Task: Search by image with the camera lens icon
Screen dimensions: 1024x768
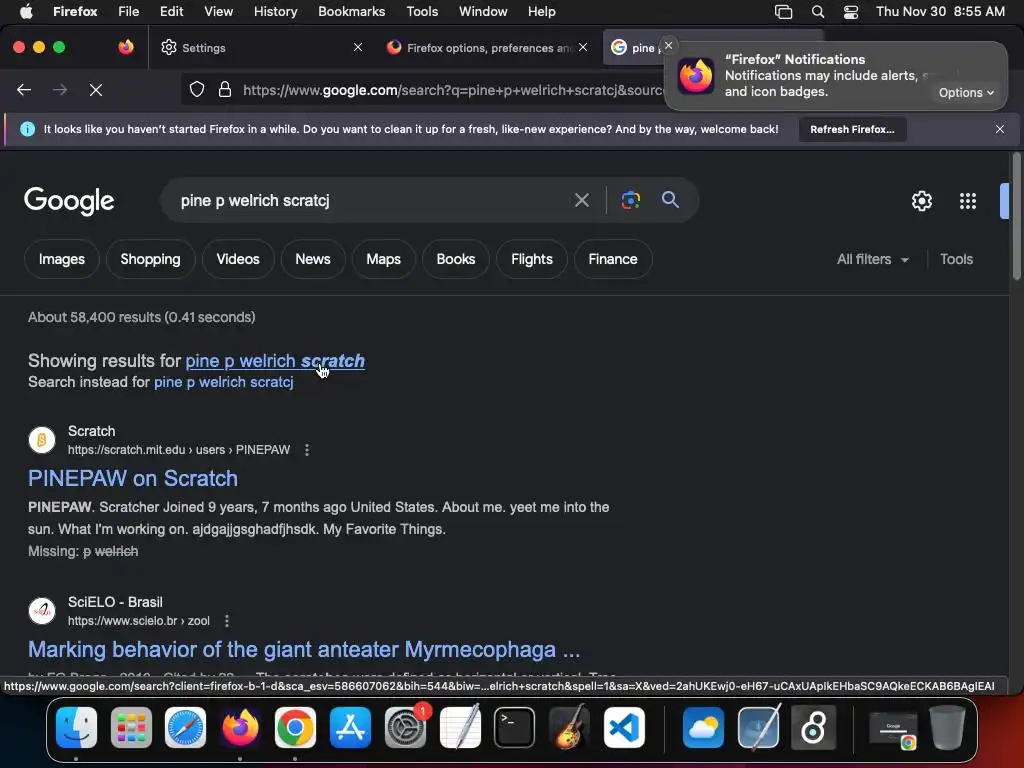Action: (x=630, y=200)
